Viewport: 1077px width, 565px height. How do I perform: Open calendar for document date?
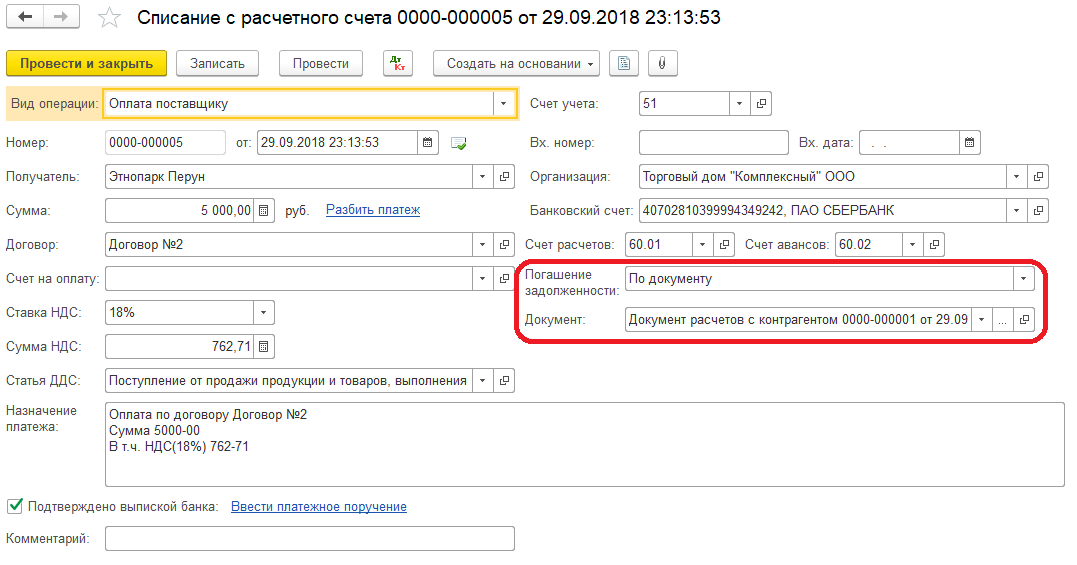tap(427, 143)
